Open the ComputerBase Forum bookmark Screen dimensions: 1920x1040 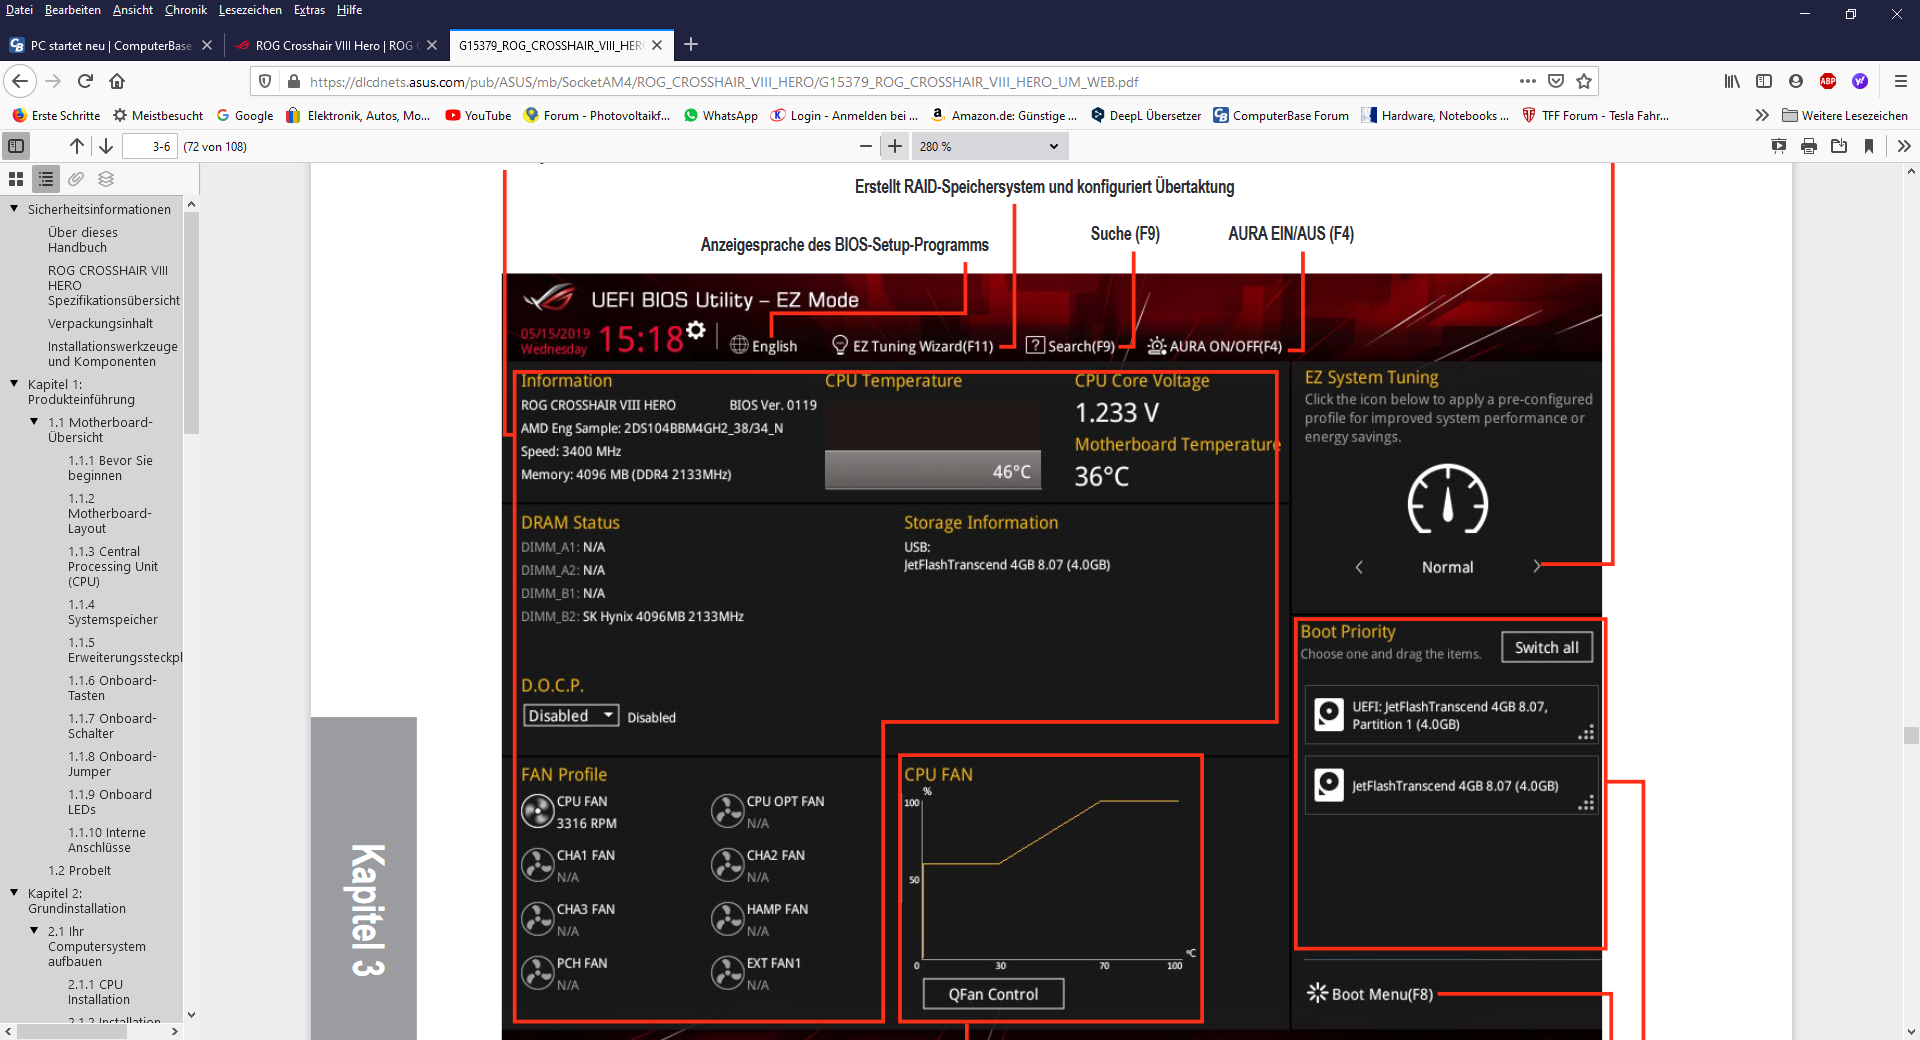[1281, 115]
